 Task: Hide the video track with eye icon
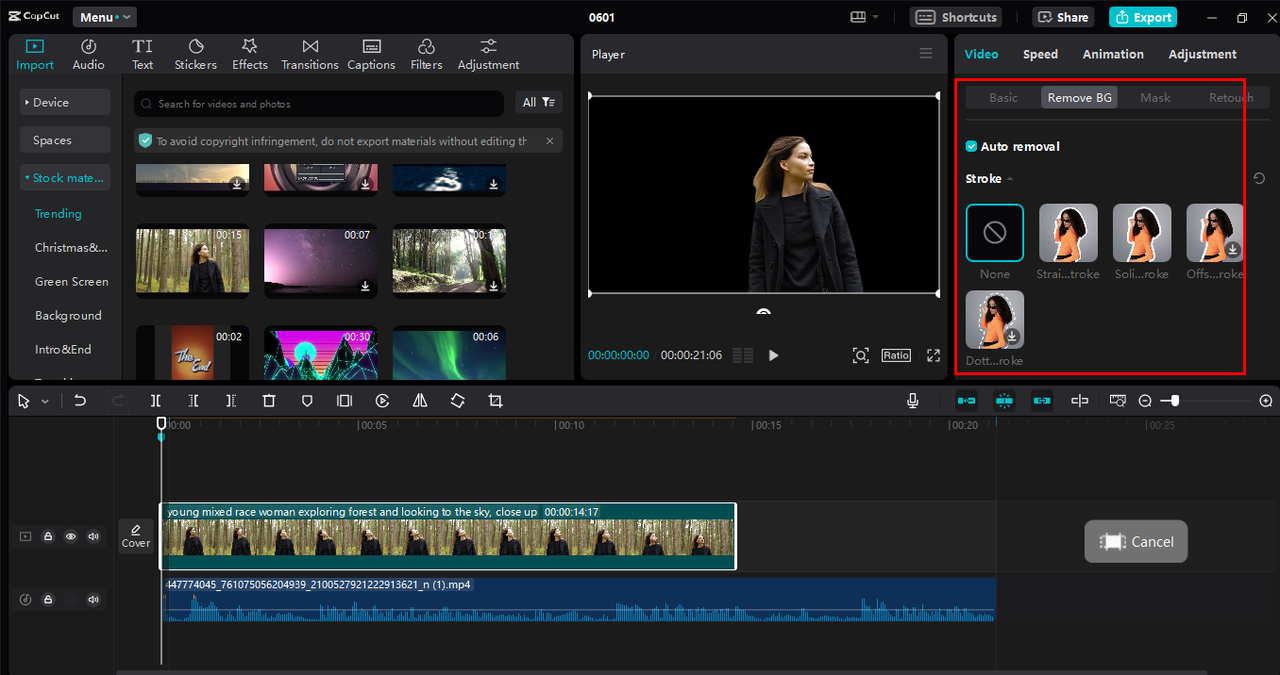tap(71, 537)
